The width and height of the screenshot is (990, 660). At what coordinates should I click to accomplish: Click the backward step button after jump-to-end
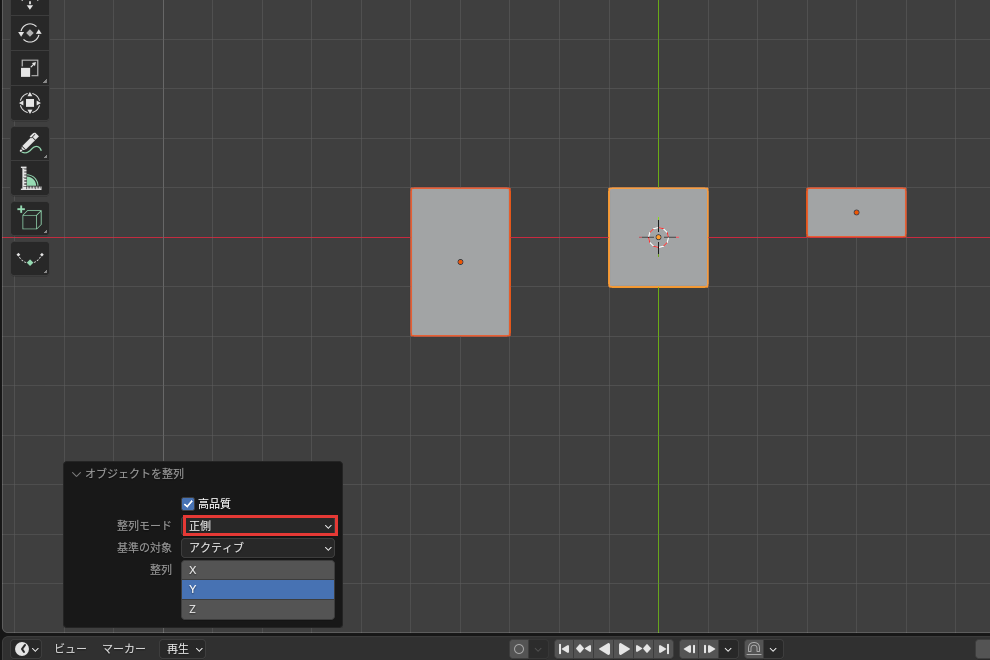point(689,649)
